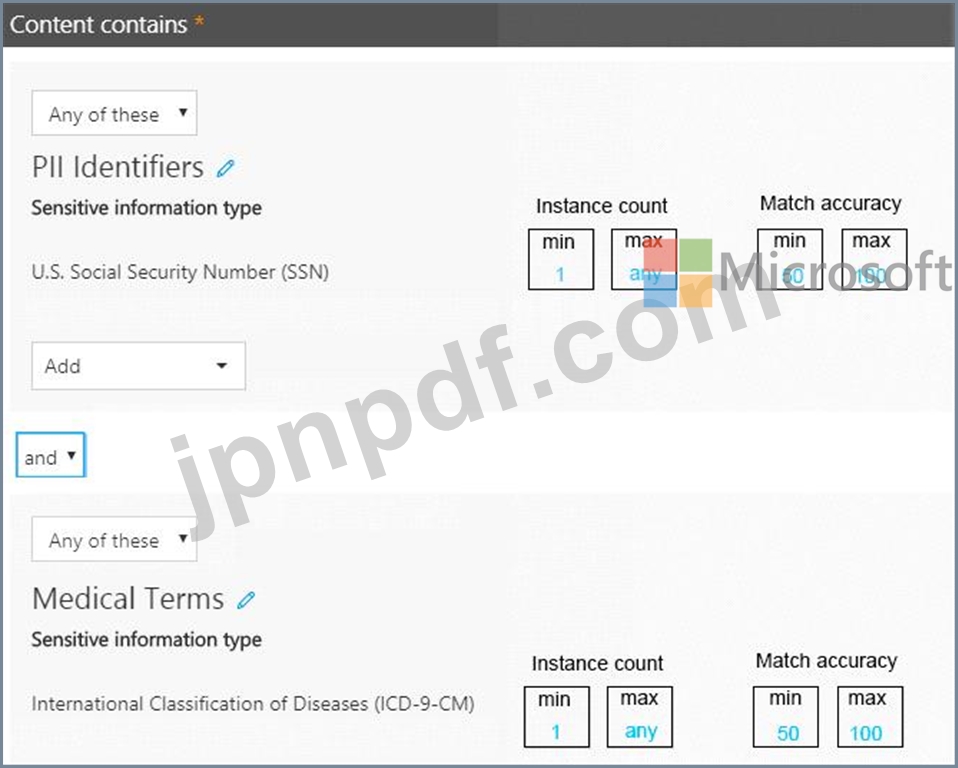Select International Classification of Diseases entry

(x=253, y=704)
